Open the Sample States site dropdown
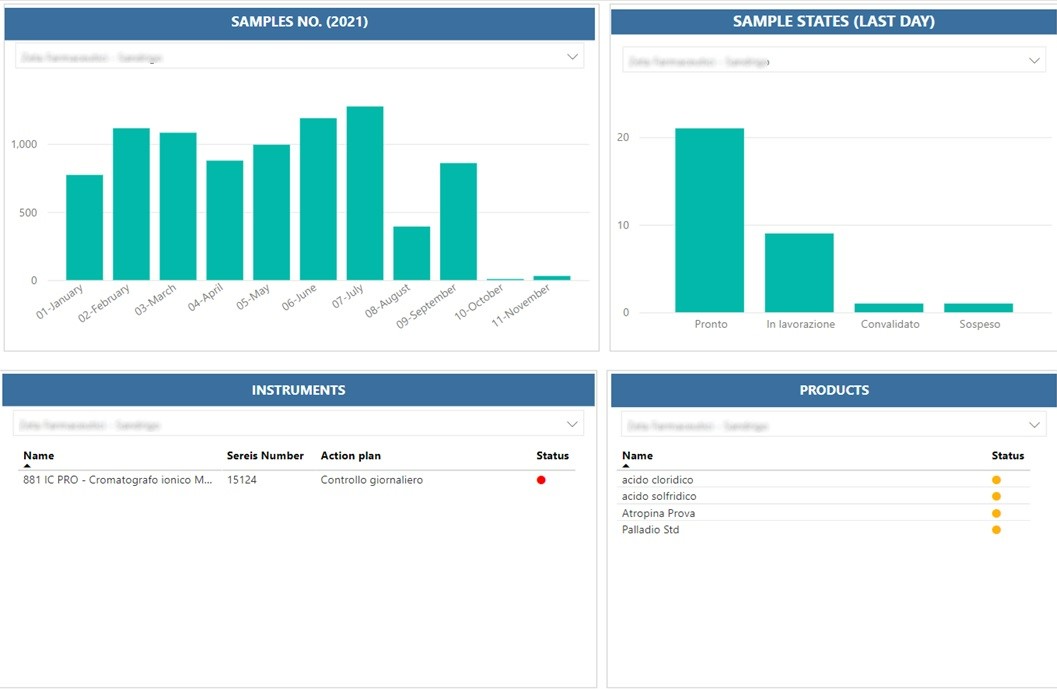 1035,61
